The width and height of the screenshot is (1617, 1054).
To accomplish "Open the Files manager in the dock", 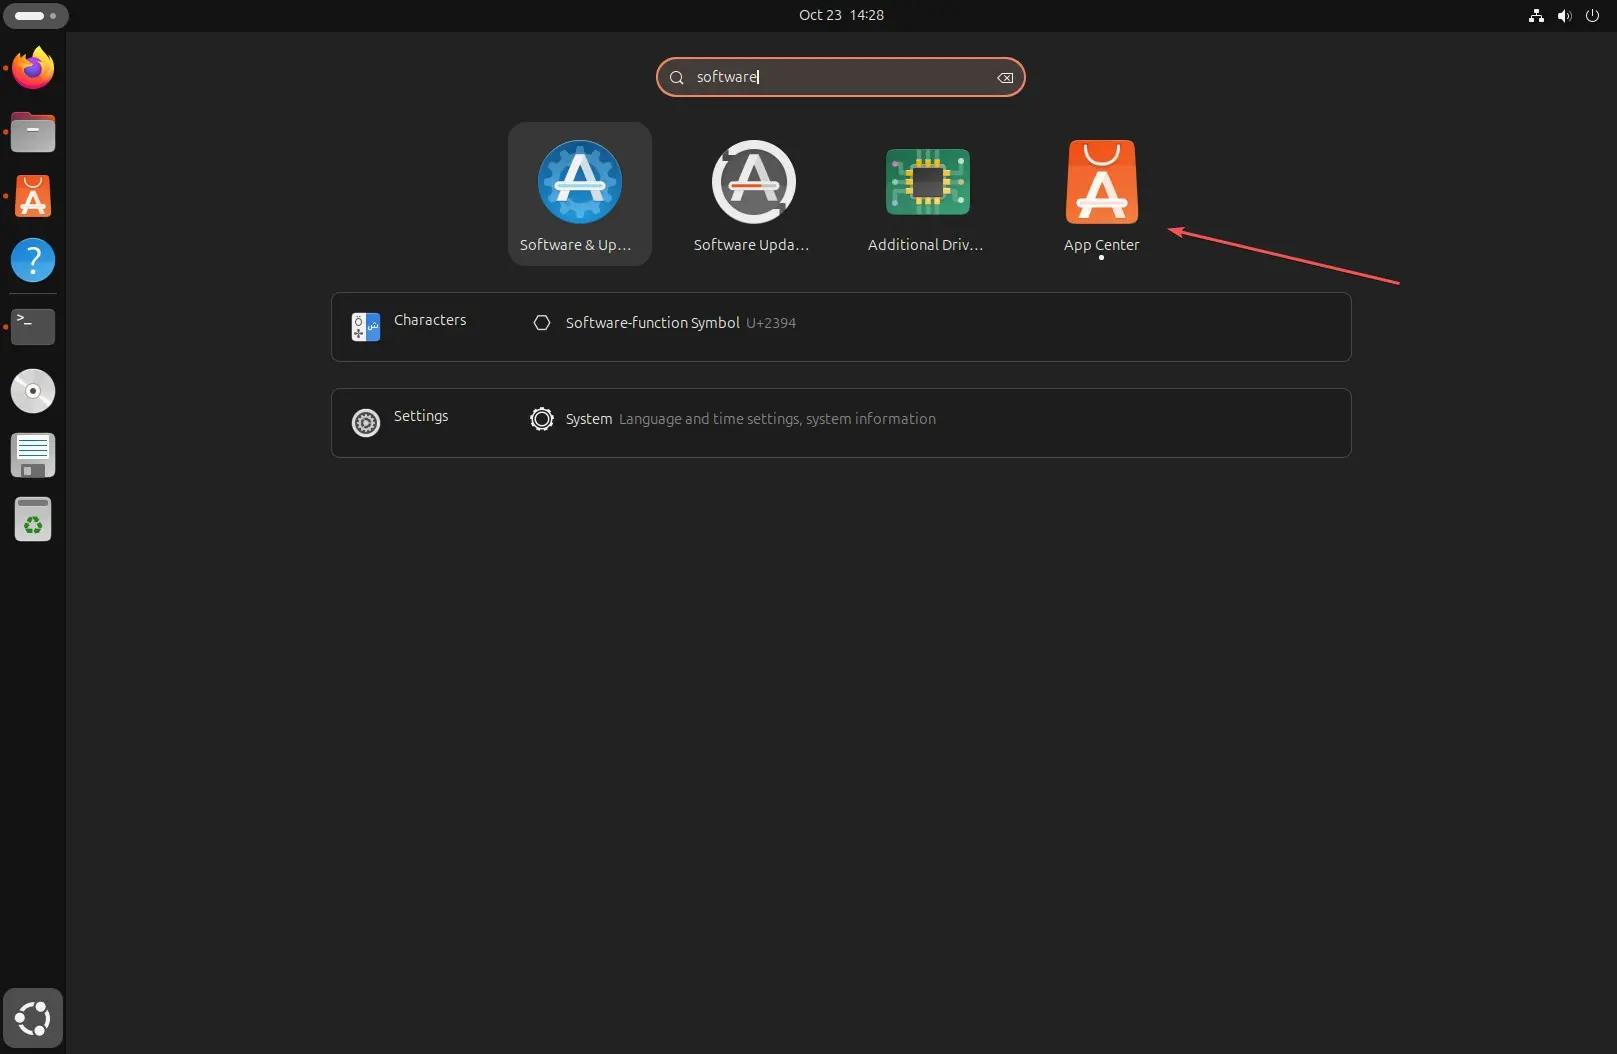I will [33, 132].
